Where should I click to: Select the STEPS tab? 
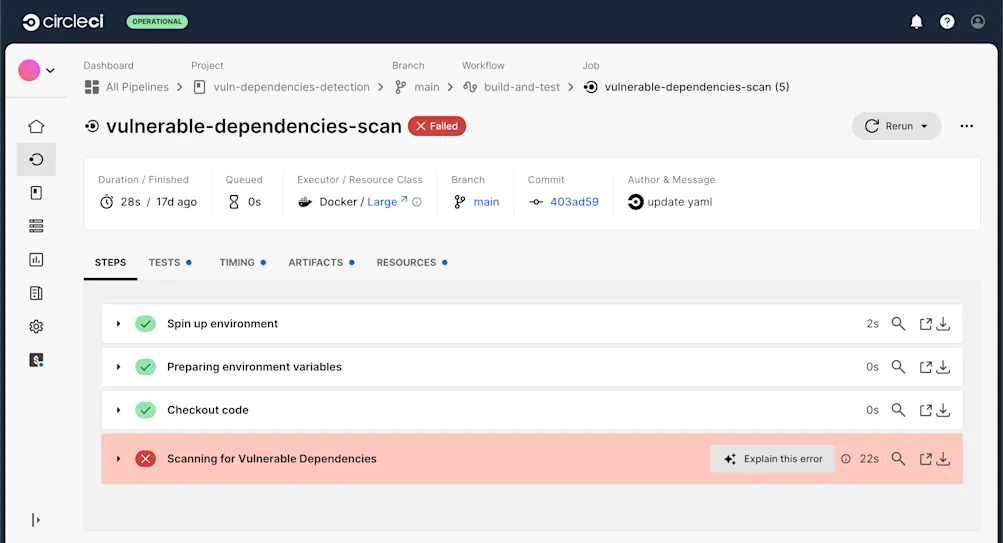[111, 262]
